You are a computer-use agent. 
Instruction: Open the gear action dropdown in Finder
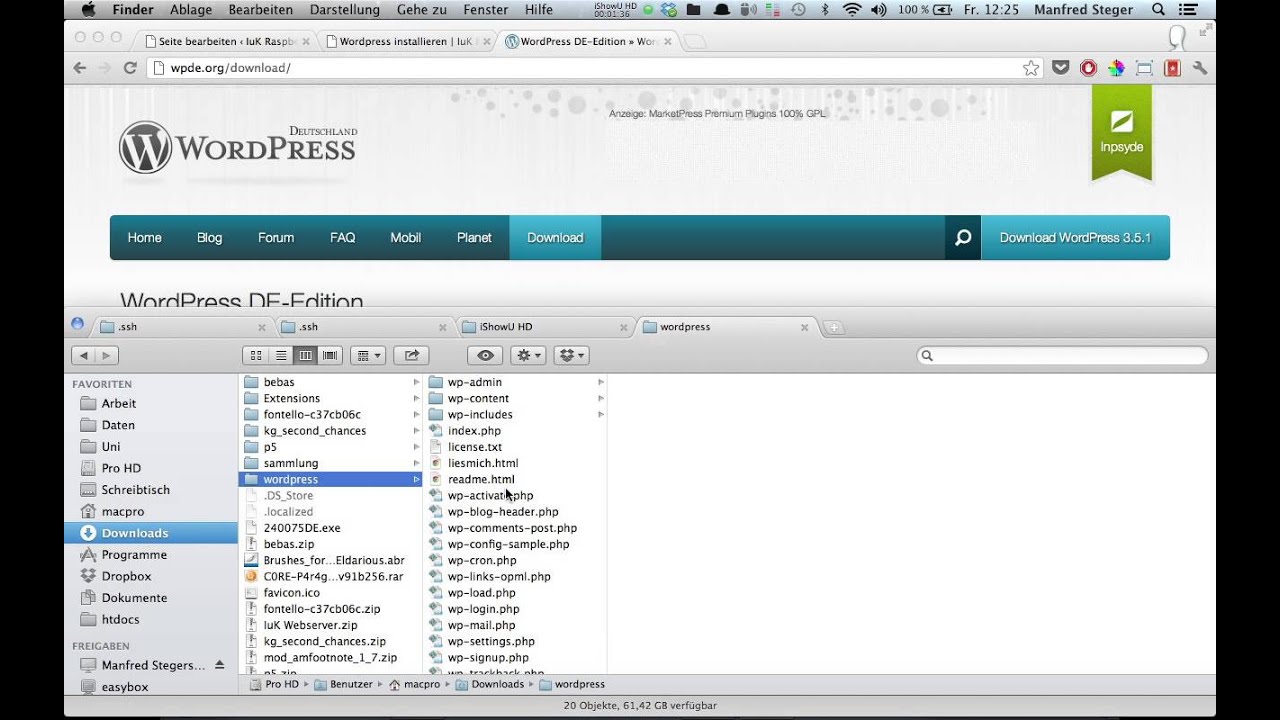point(528,355)
